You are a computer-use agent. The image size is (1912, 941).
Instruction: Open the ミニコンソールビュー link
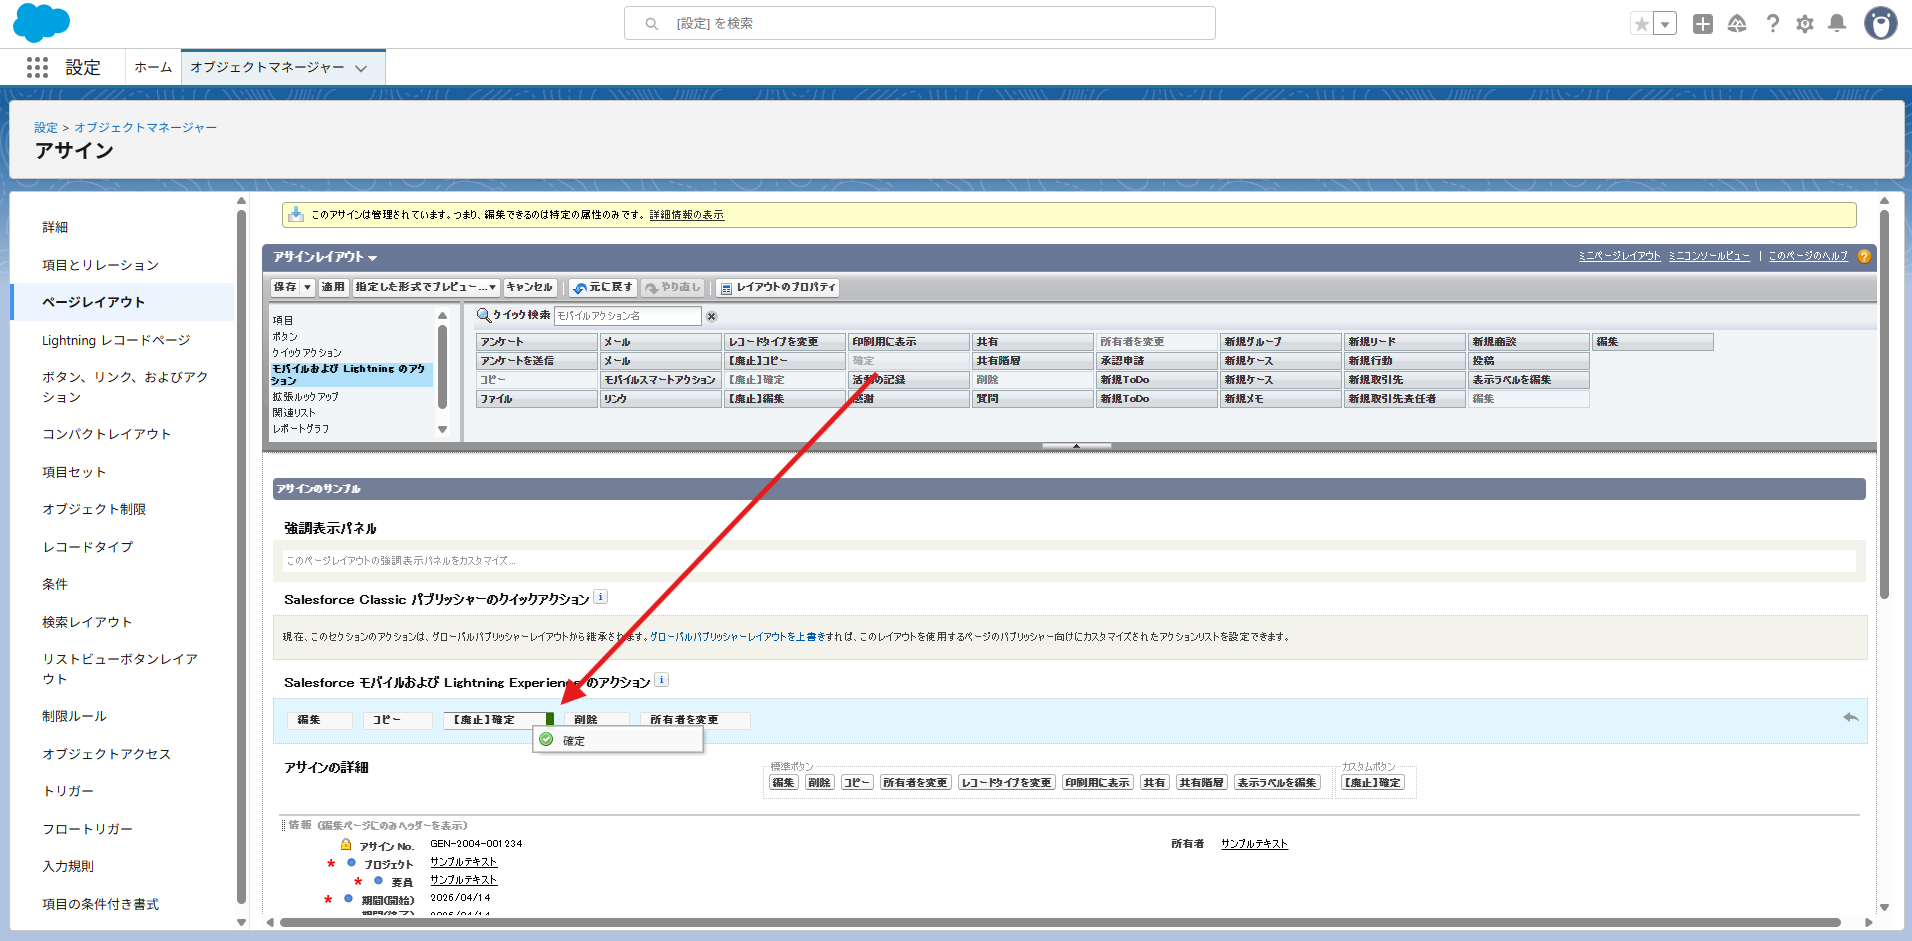coord(1710,256)
